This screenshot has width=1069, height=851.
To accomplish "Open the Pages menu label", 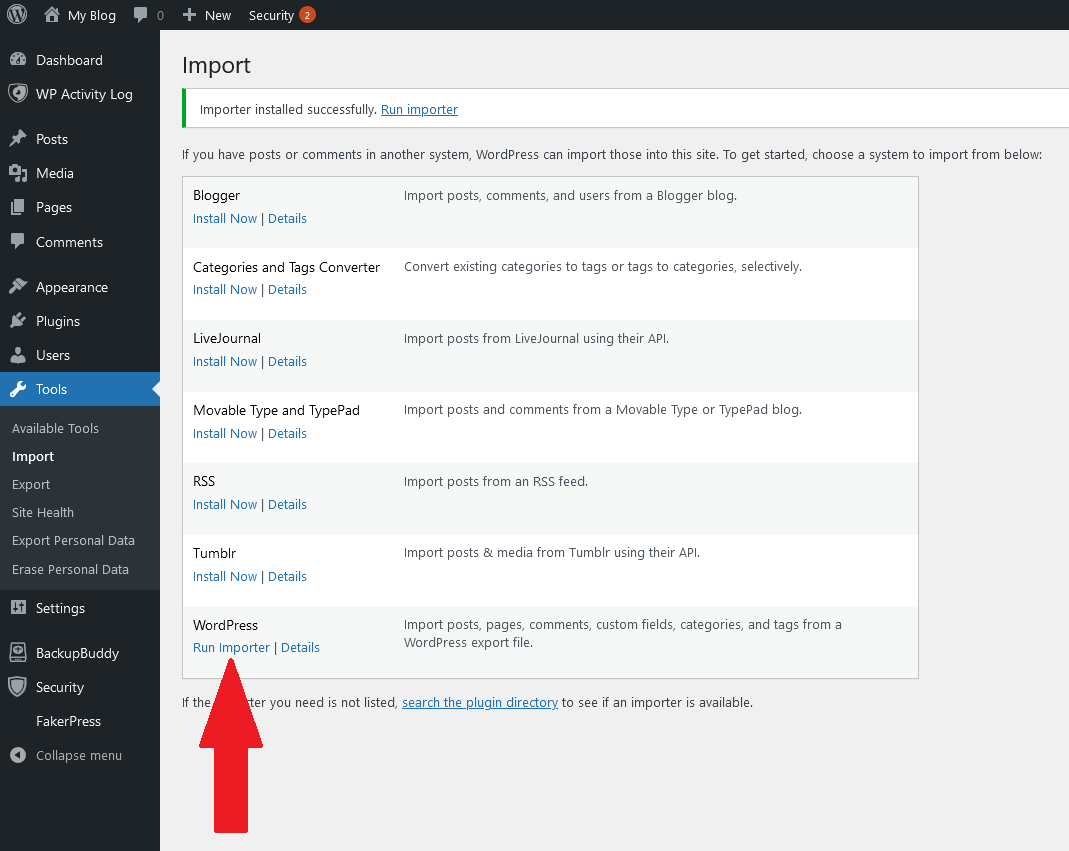I will click(54, 207).
